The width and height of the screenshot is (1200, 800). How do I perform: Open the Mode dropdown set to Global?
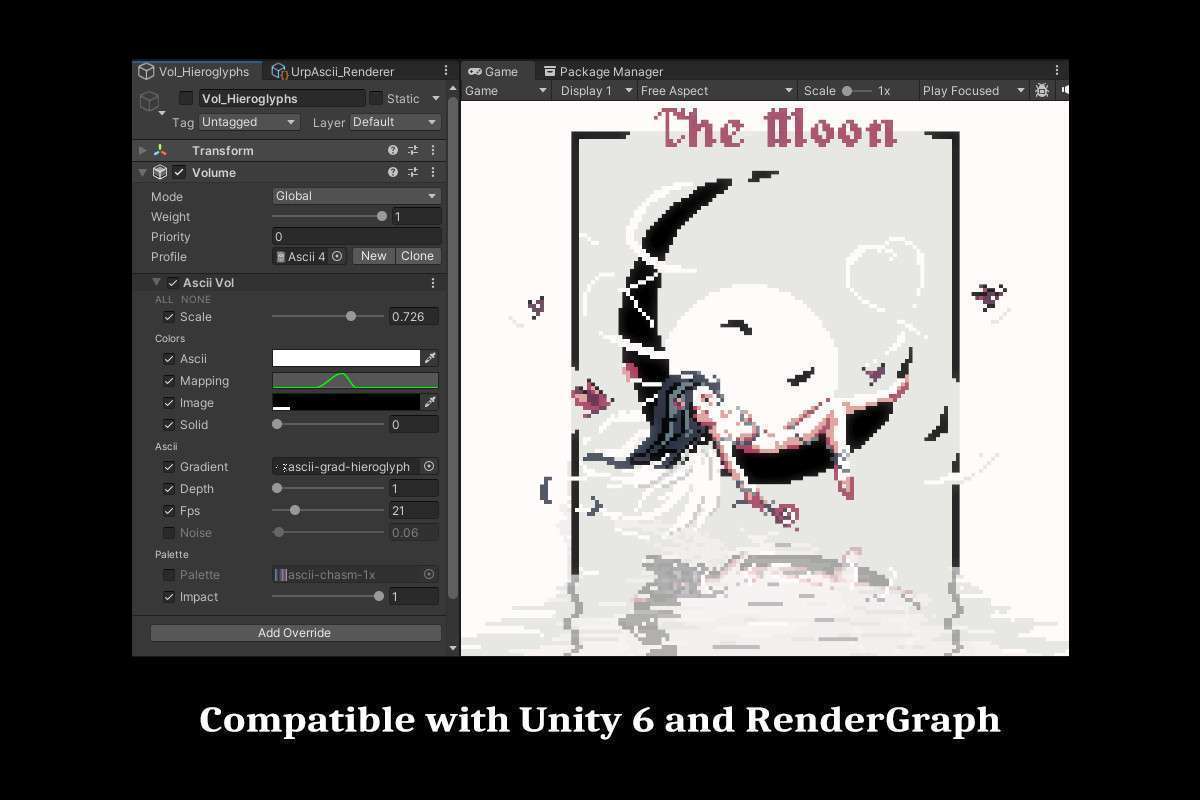coord(356,196)
